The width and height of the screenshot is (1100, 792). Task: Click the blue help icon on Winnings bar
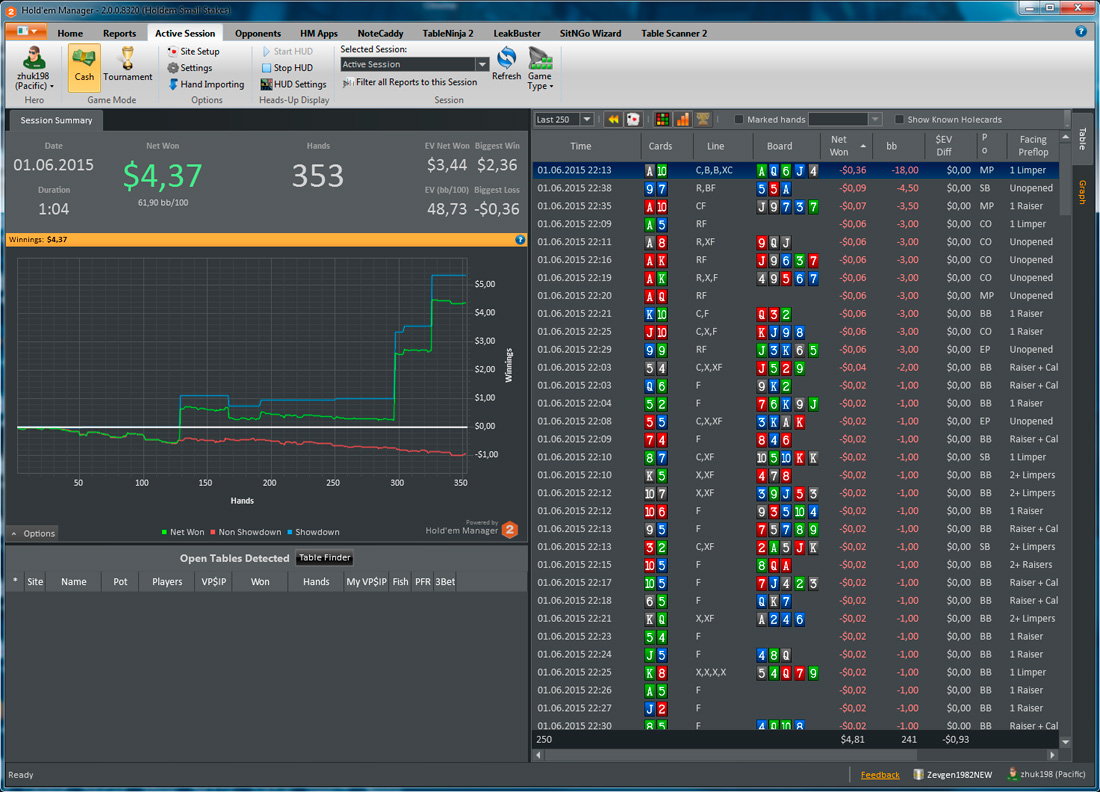click(x=520, y=239)
